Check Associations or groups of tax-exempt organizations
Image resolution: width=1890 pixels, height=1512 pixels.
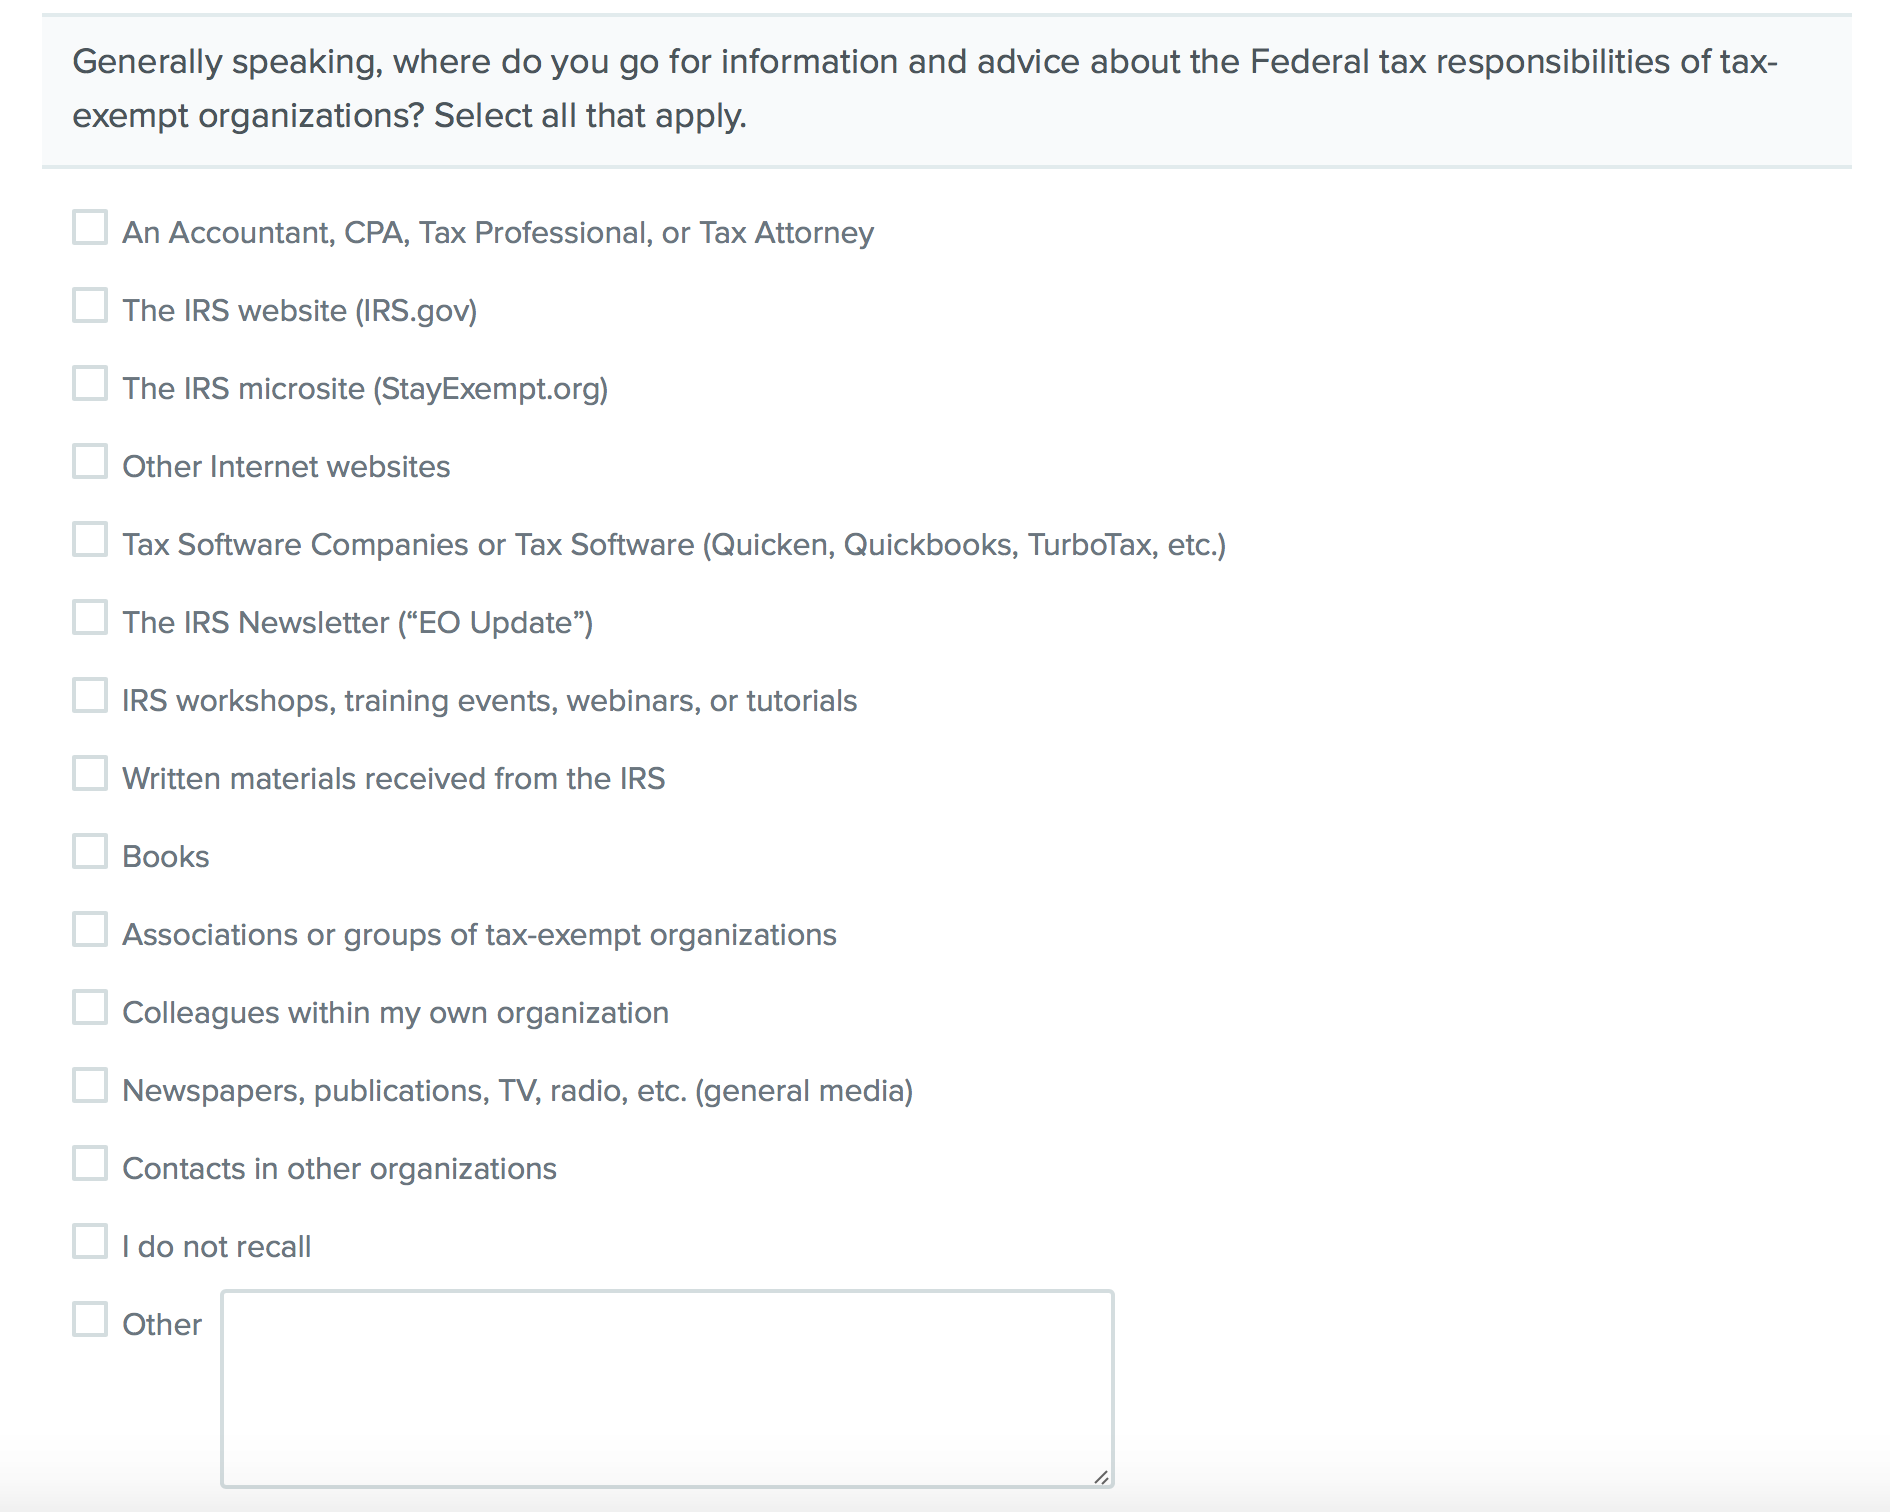click(x=90, y=930)
